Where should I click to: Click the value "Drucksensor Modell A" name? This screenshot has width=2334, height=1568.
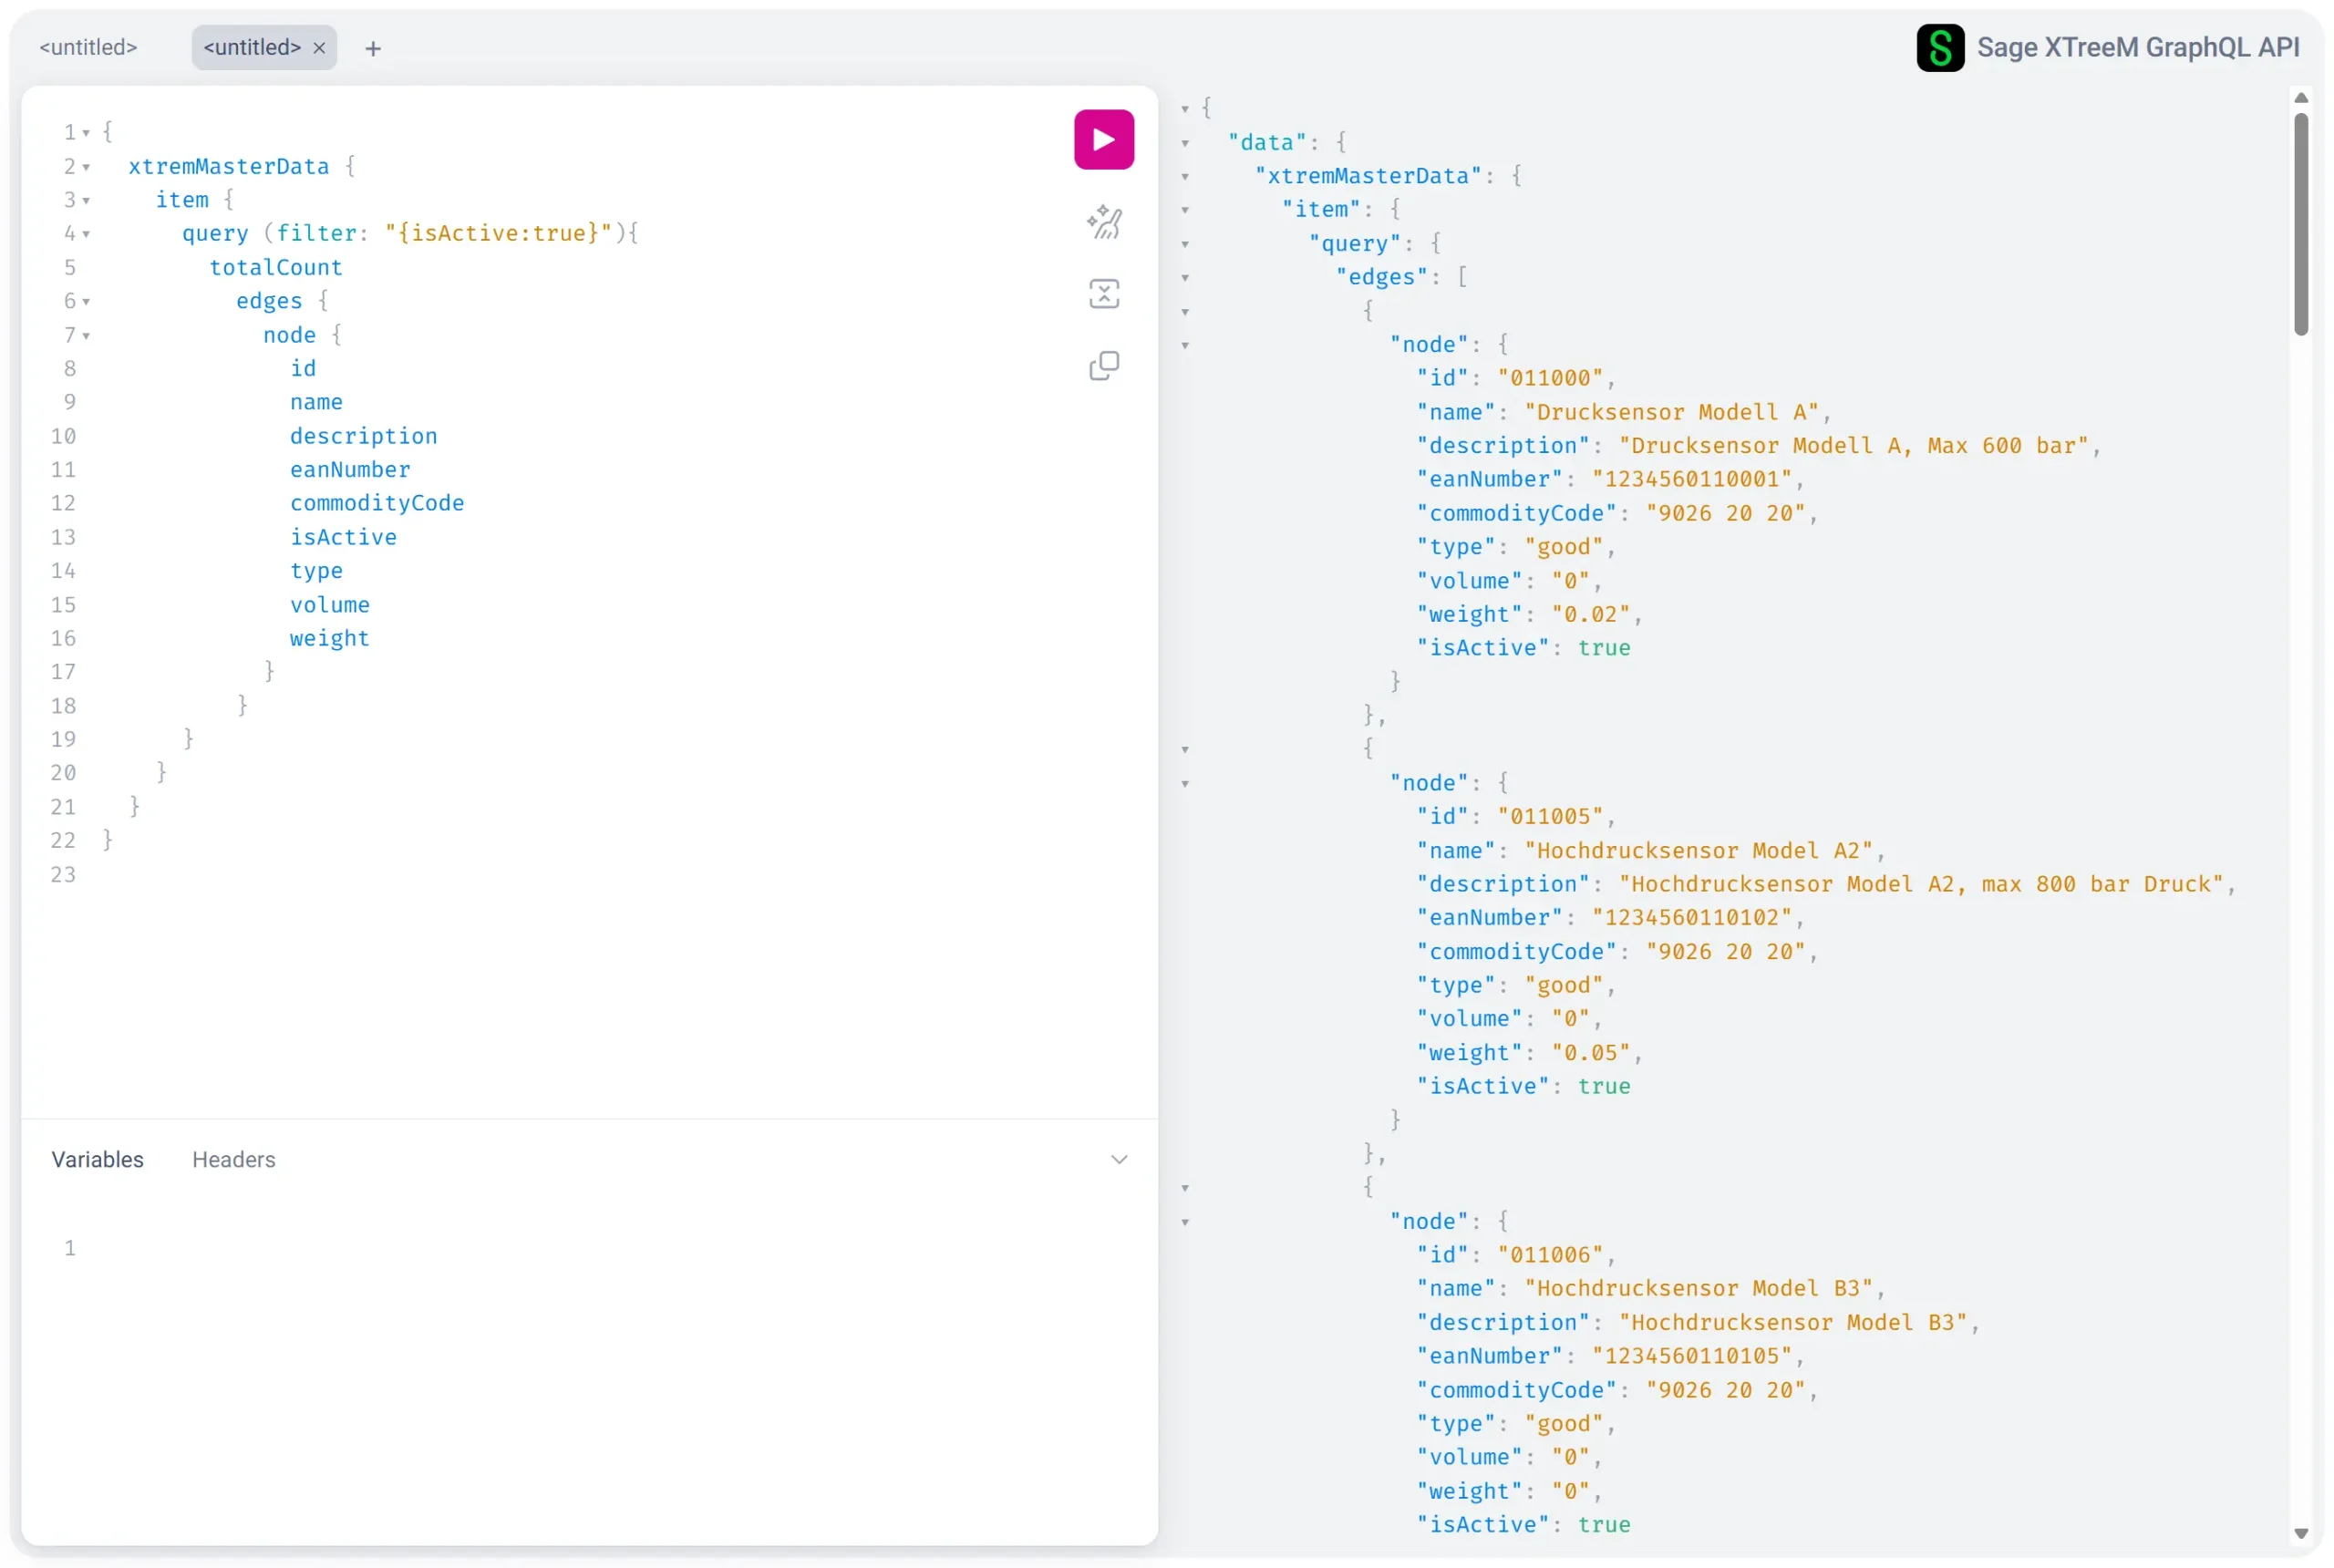pyautogui.click(x=1677, y=412)
